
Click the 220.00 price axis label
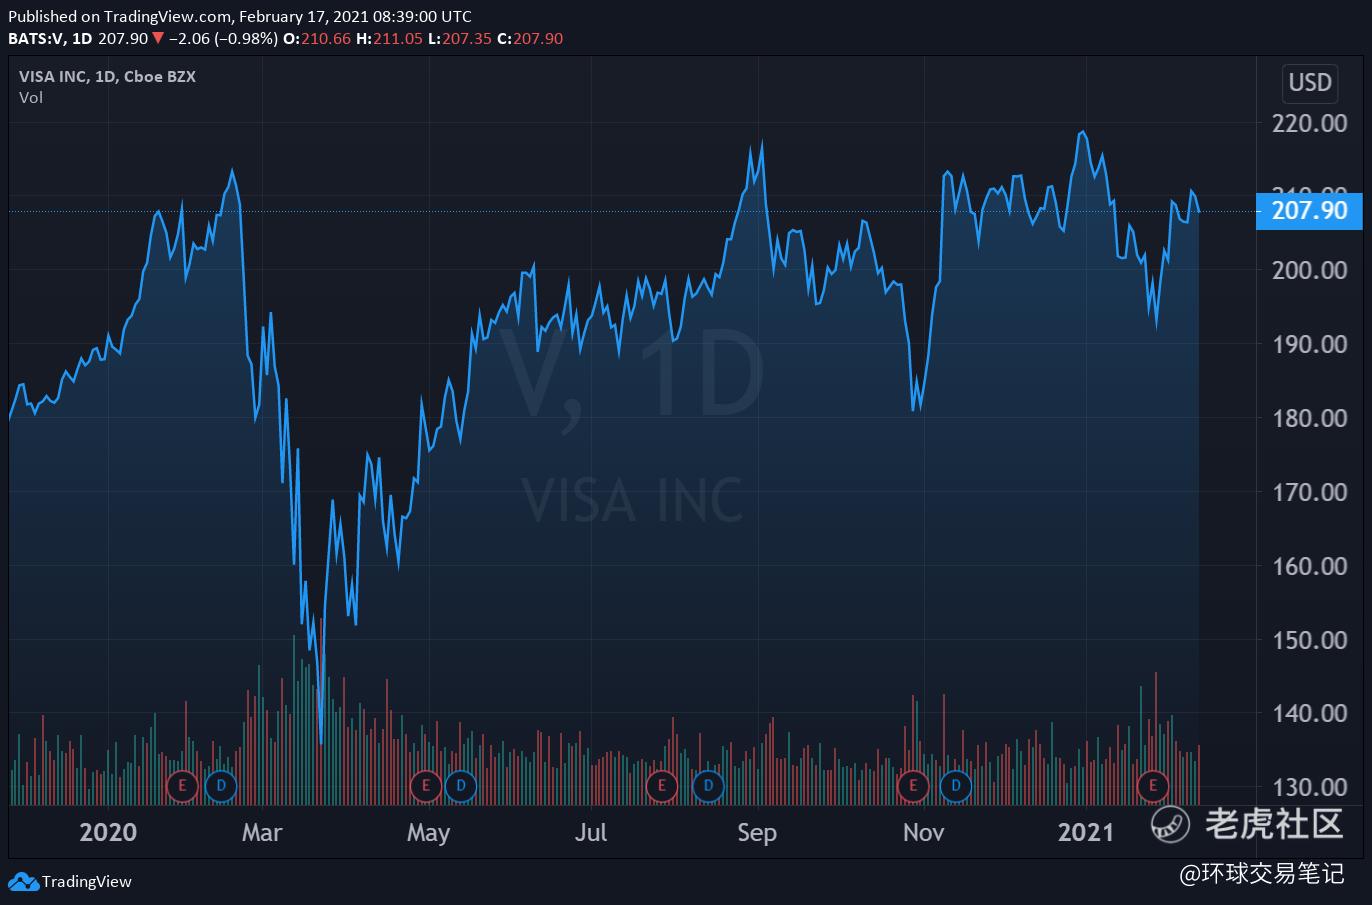pos(1309,123)
